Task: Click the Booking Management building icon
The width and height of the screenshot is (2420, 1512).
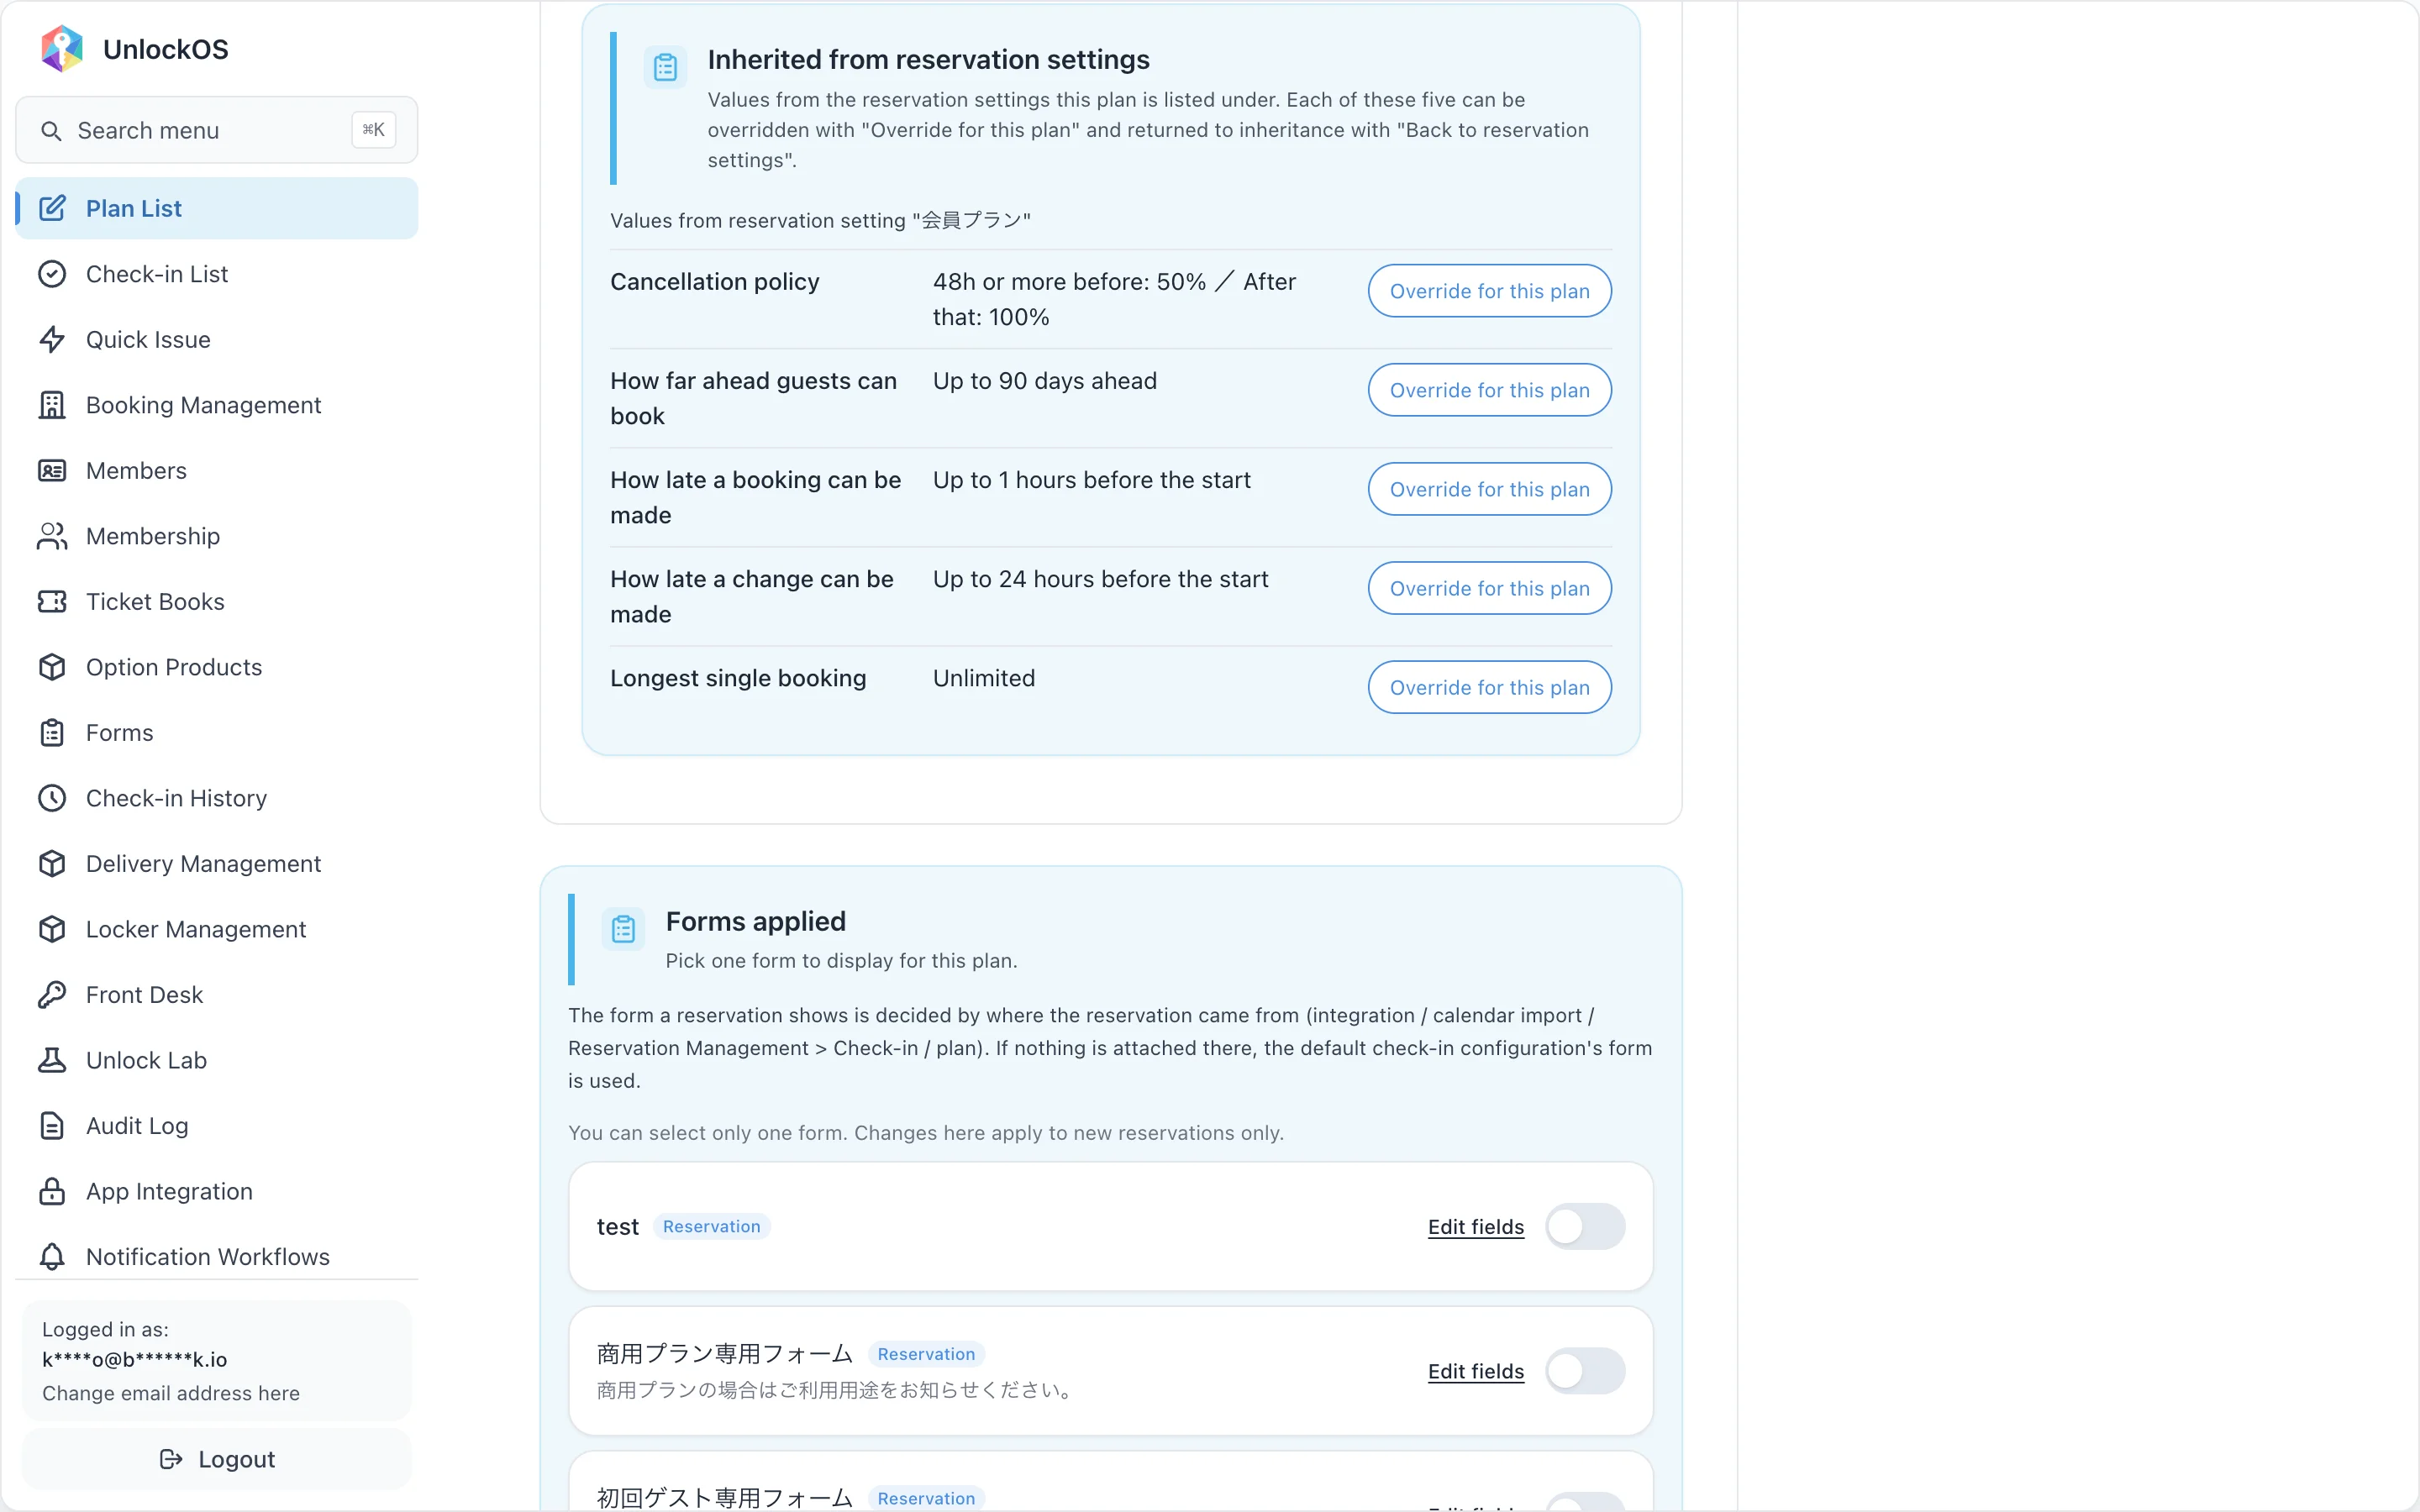Action: point(52,405)
